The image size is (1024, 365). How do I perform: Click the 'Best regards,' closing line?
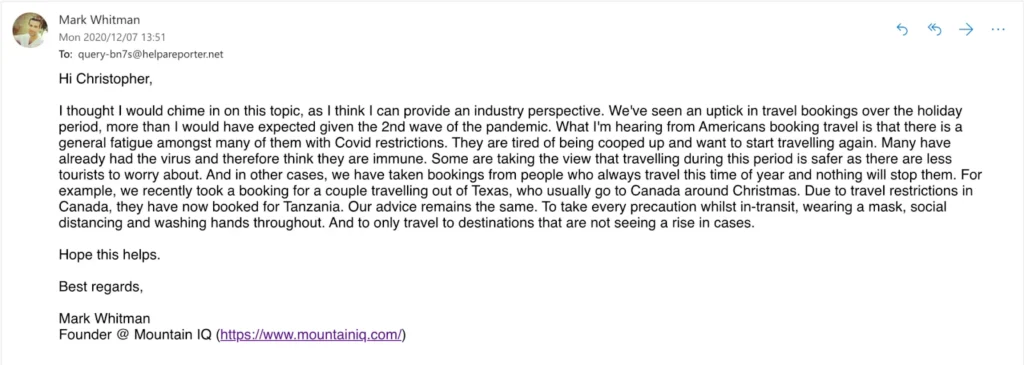pos(101,286)
